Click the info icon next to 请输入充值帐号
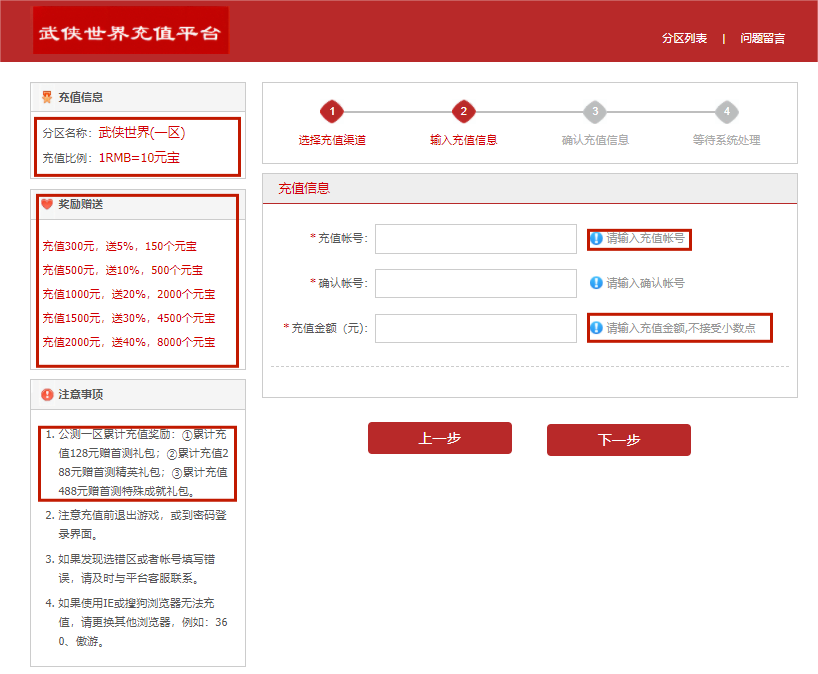 pyautogui.click(x=597, y=239)
